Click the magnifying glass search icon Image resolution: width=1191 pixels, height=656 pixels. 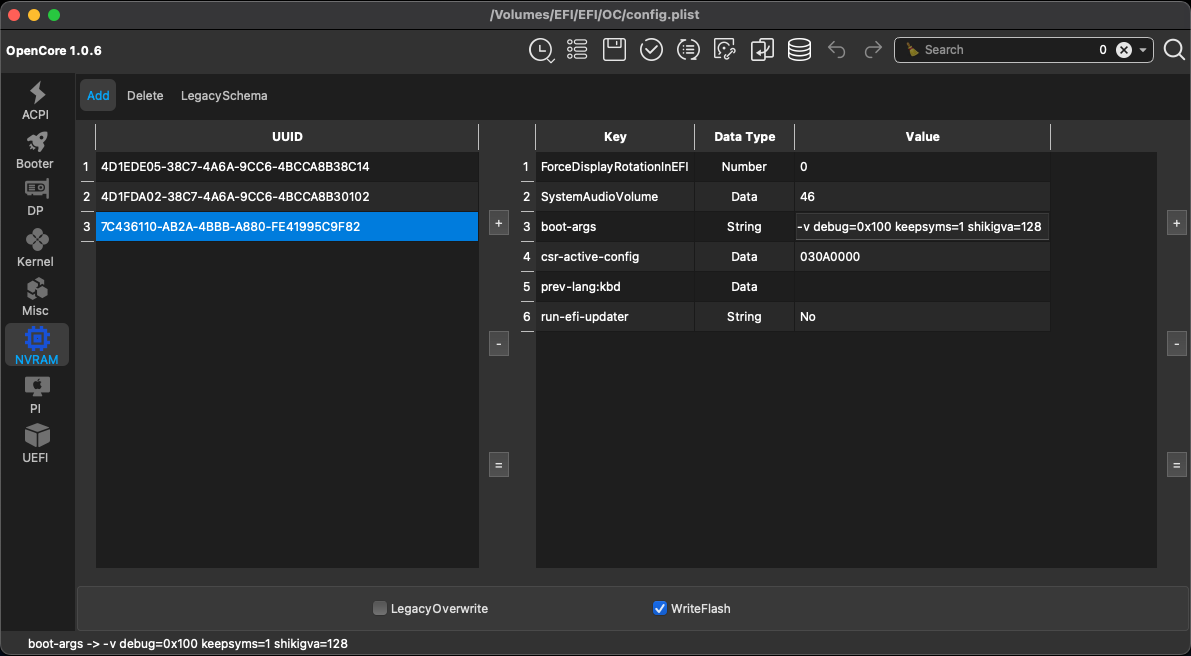click(x=1174, y=49)
